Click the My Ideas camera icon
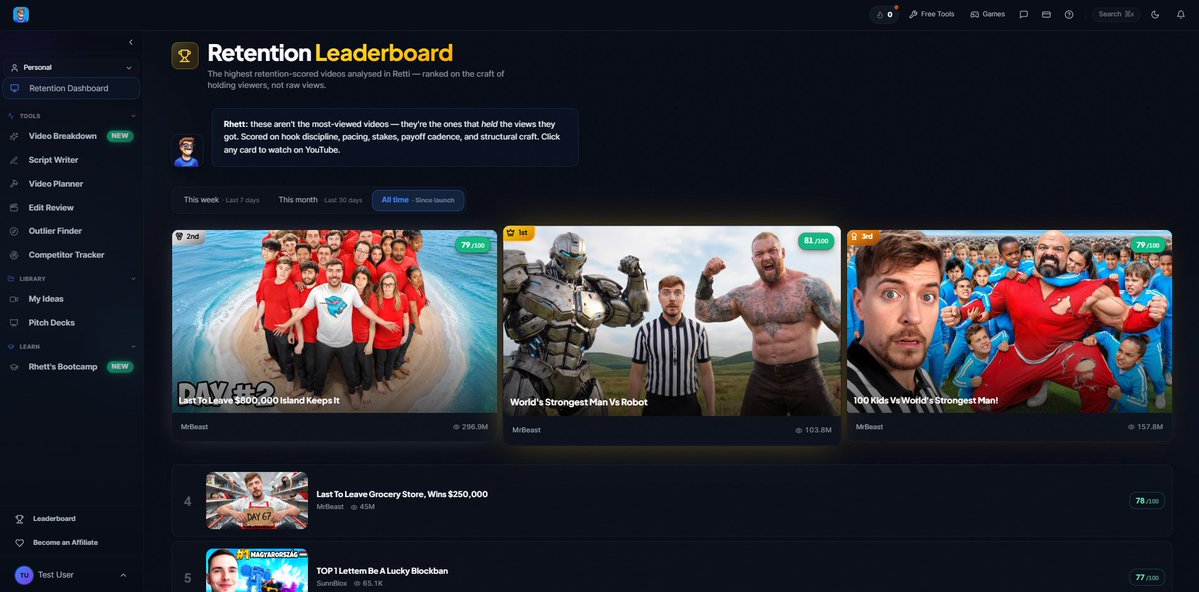Screen dimensions: 1199x592 14,299
